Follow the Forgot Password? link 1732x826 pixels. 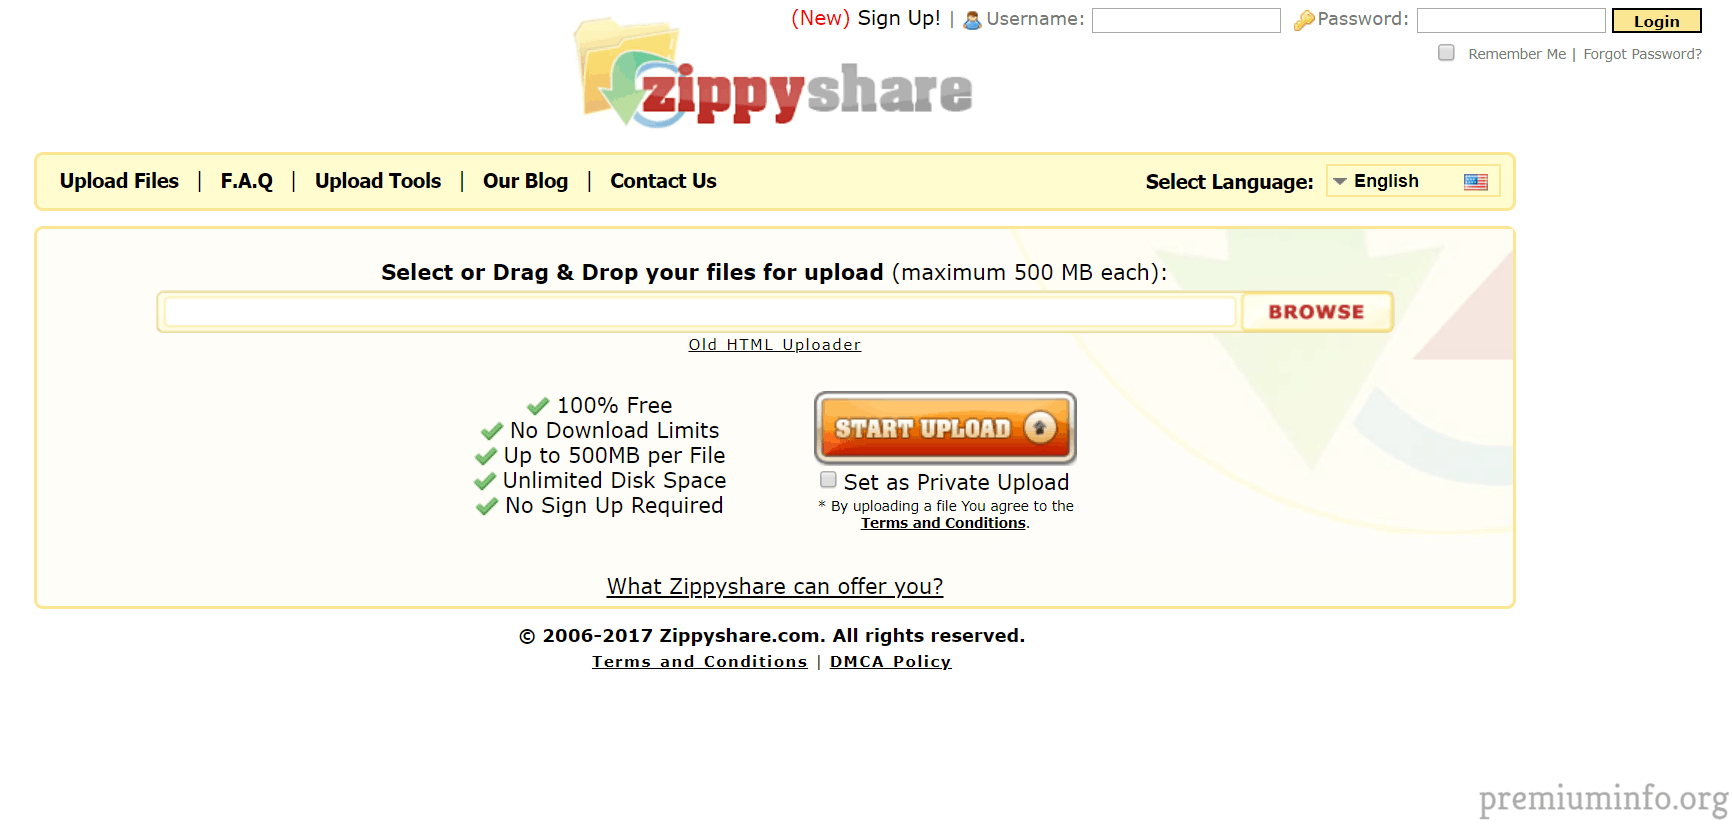click(1642, 54)
